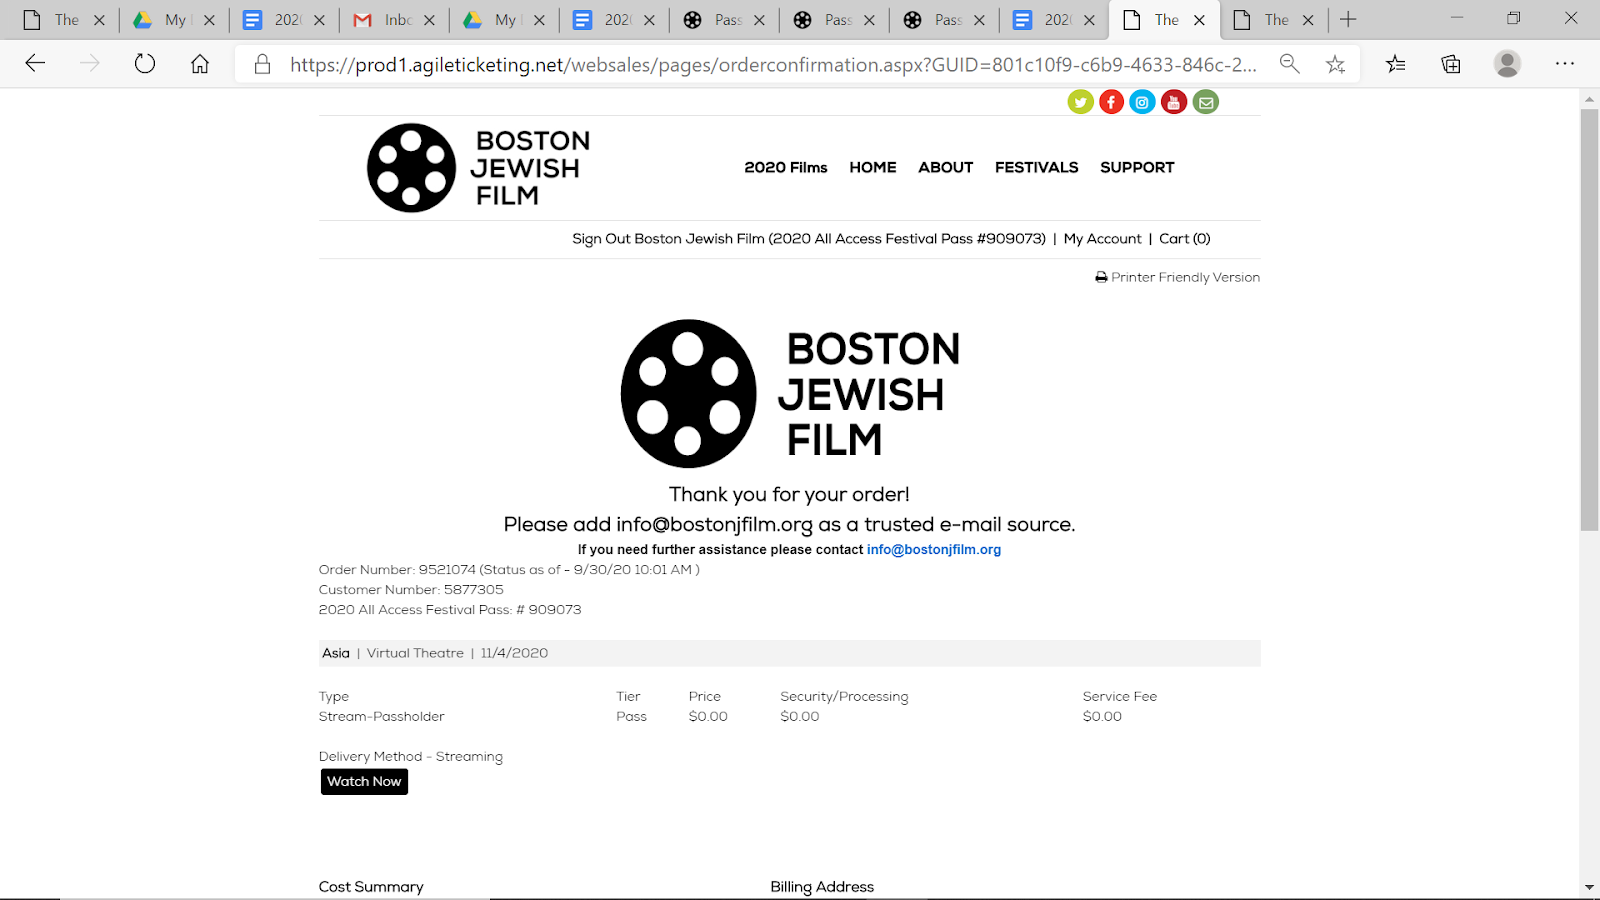Click the film title 'Asia'
This screenshot has width=1600, height=900.
coord(336,653)
